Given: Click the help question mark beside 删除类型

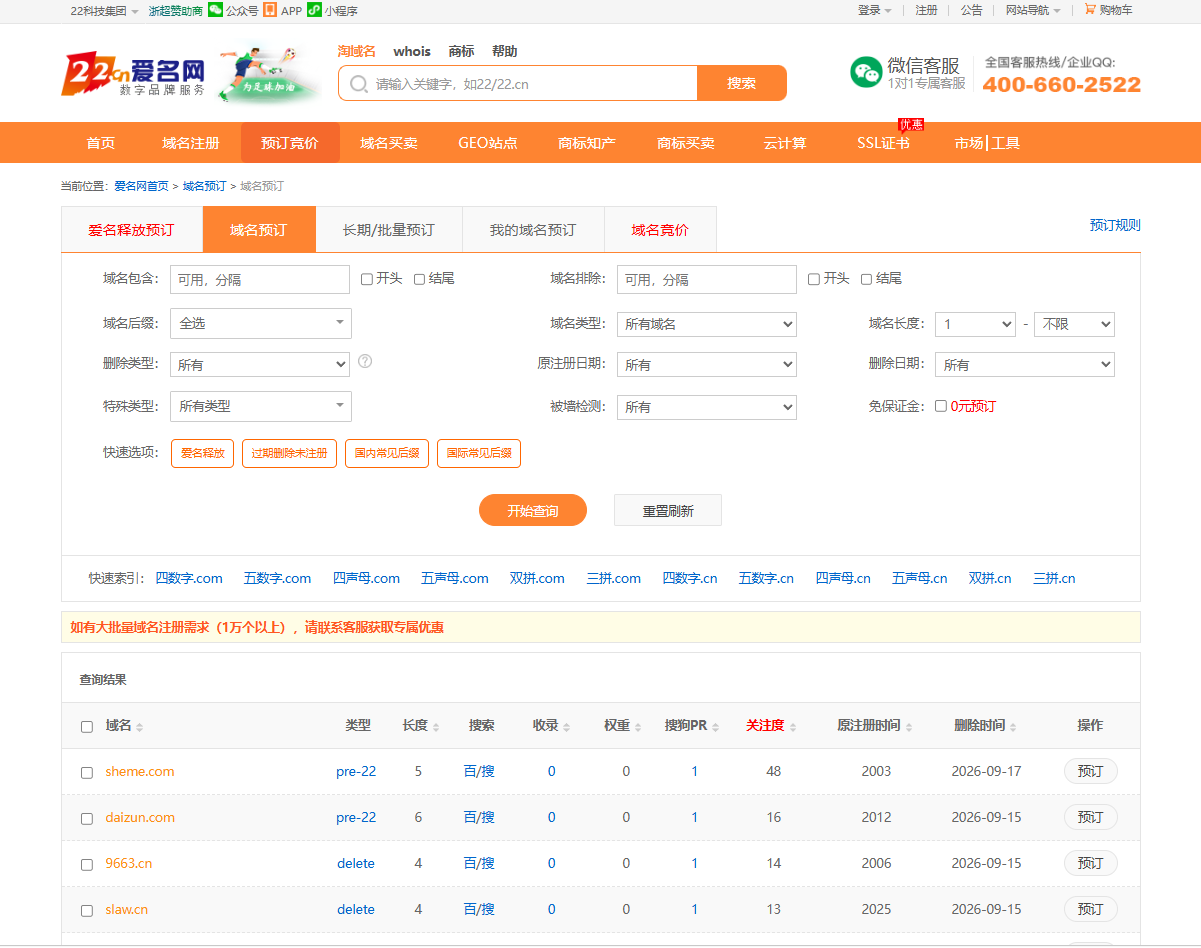Looking at the screenshot, I should [x=365, y=361].
